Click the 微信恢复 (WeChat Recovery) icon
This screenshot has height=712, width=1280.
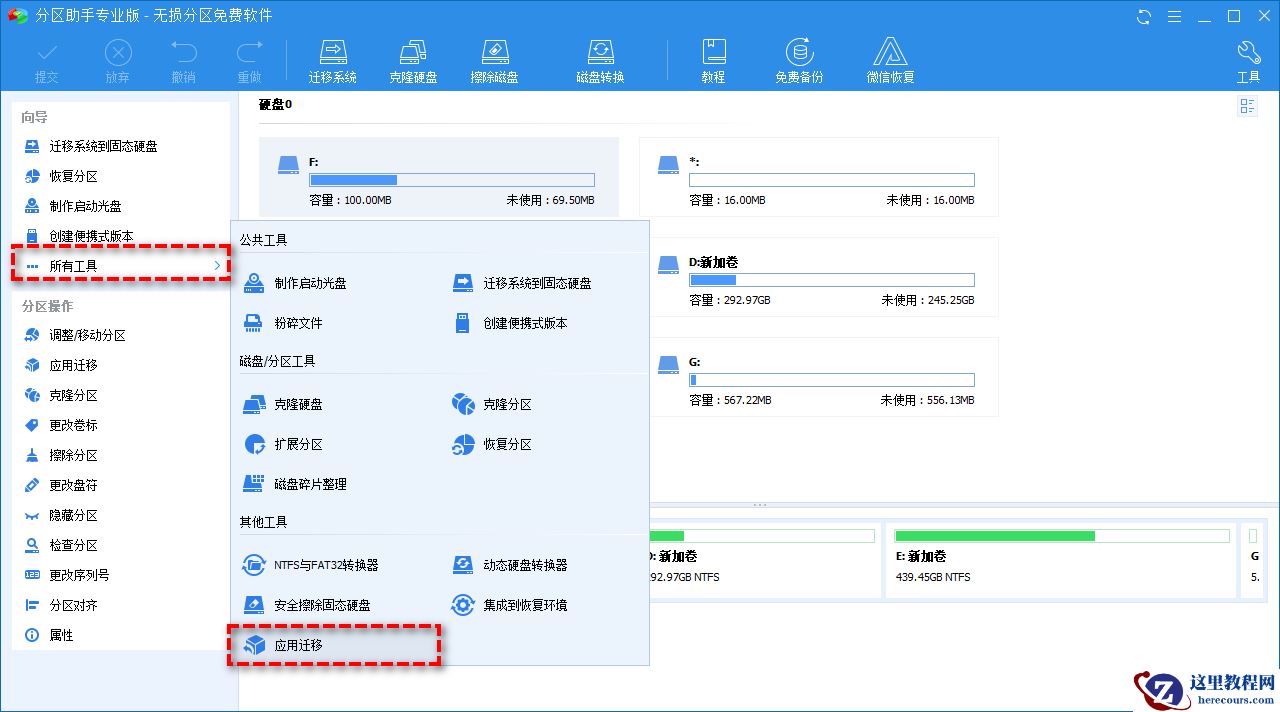point(890,57)
